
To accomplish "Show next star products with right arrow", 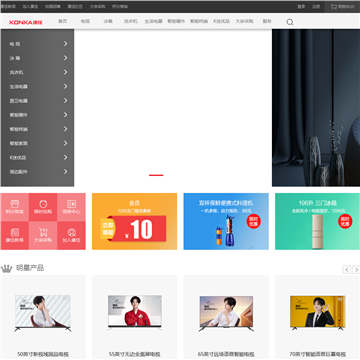I will [356, 269].
